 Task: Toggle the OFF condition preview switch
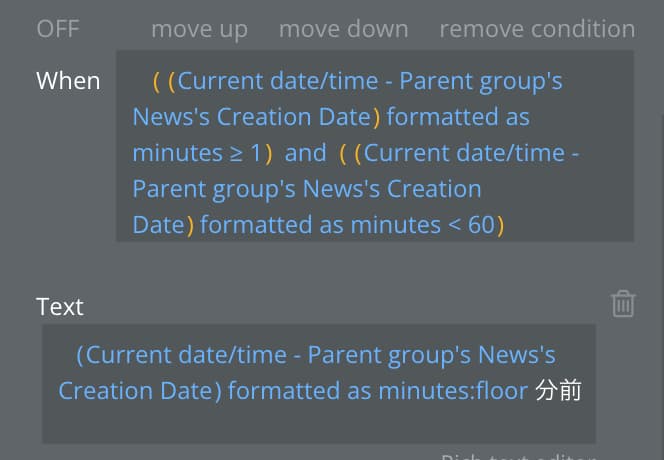58,29
